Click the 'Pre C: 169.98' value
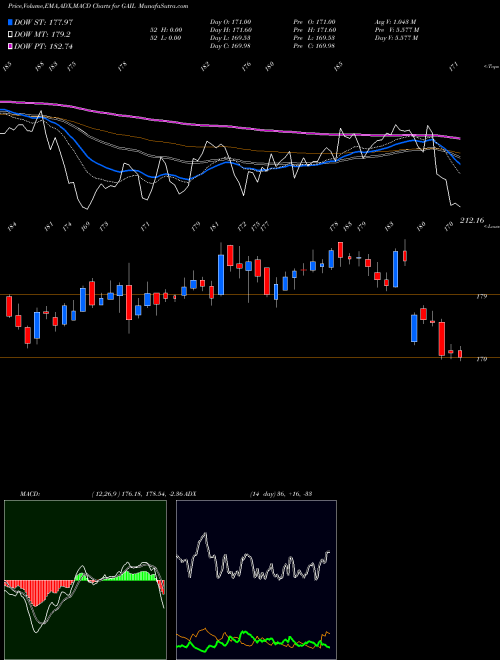 (314, 46)
